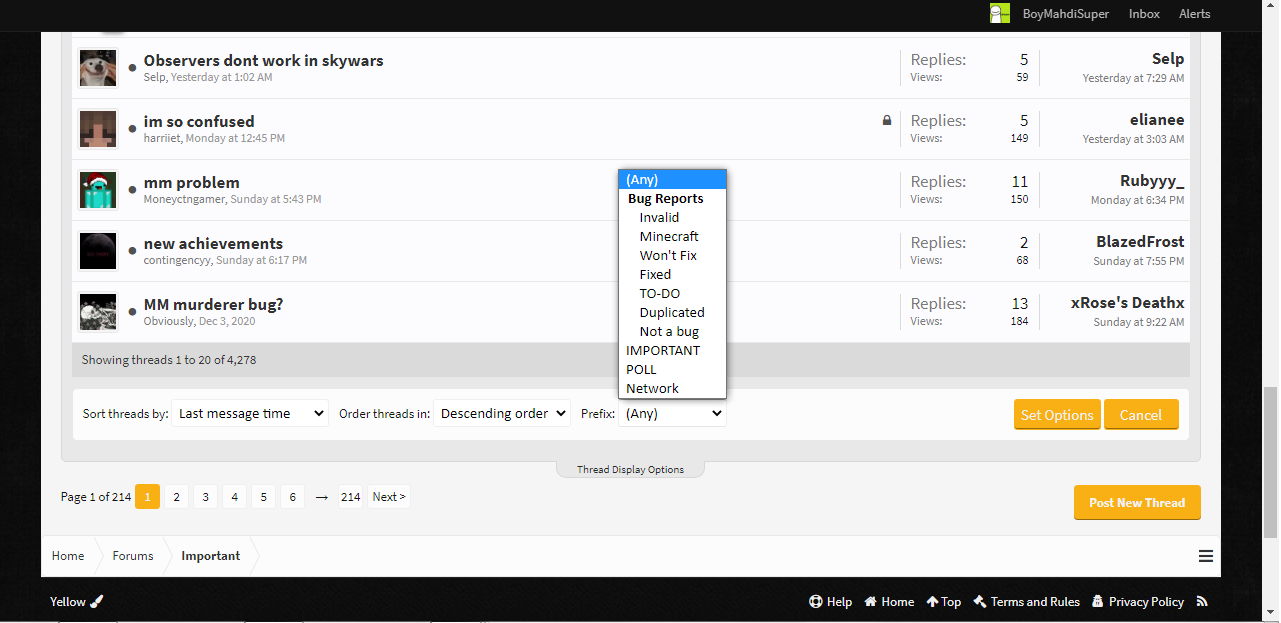
Task: Go to page 4
Action: point(234,497)
